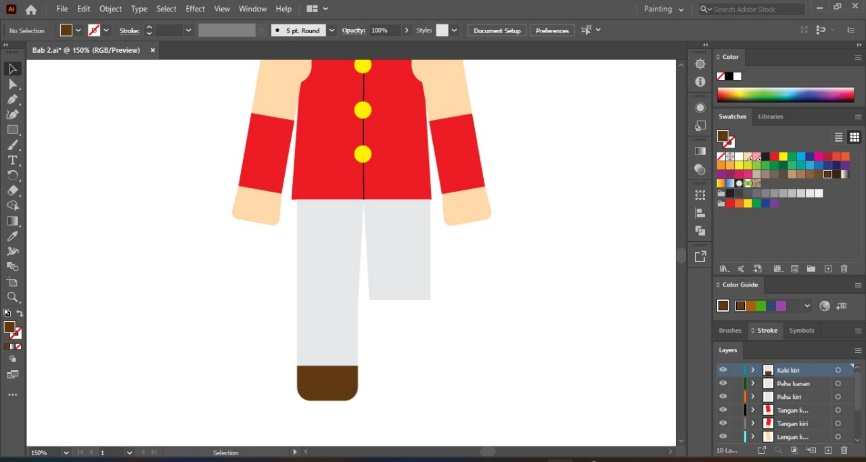
Task: Toggle target circle of Kaki kiri layer
Action: pos(838,370)
